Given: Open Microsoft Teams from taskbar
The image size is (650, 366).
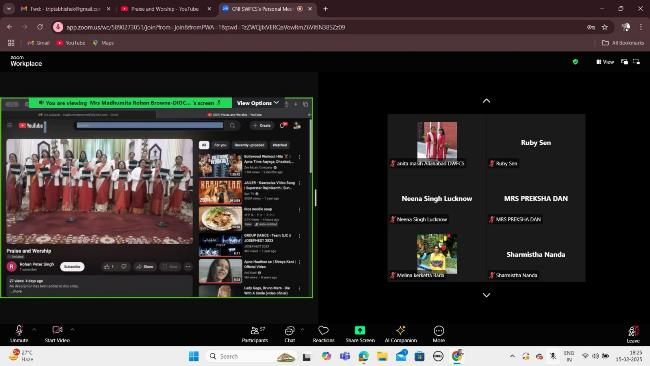Looking at the screenshot, I should pos(345,356).
